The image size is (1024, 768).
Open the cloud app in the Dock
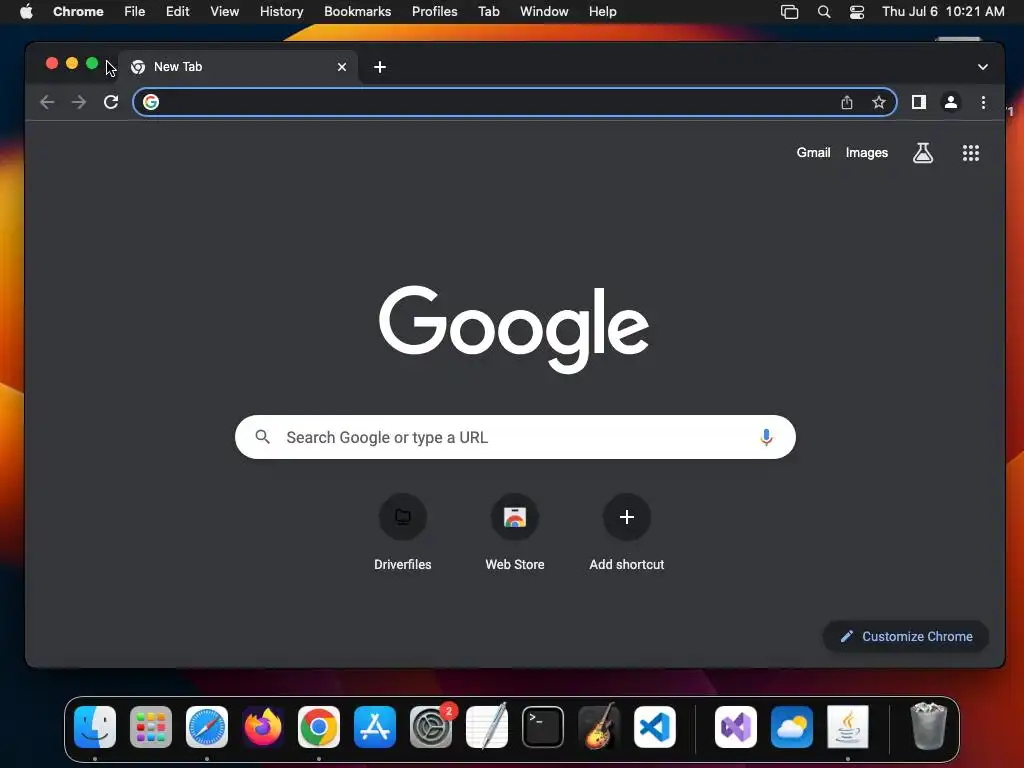point(792,726)
